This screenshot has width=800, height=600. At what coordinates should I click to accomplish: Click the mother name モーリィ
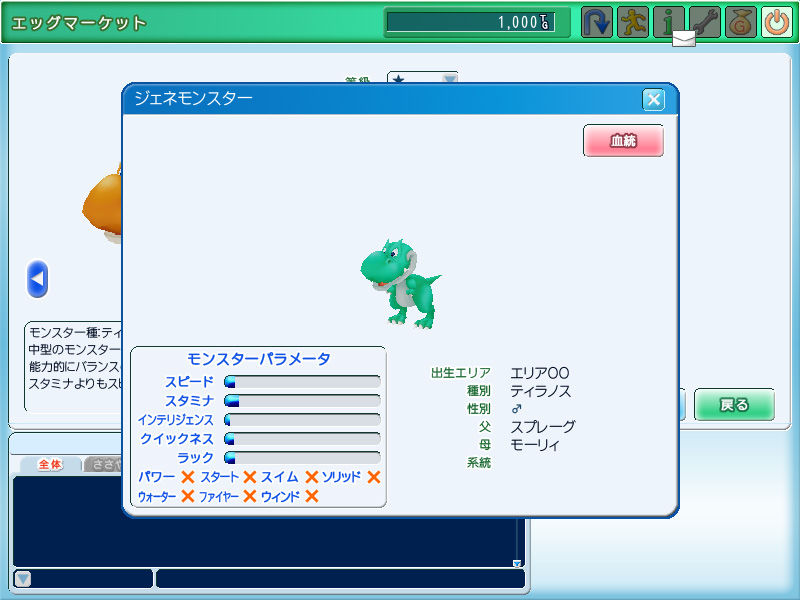[x=535, y=445]
